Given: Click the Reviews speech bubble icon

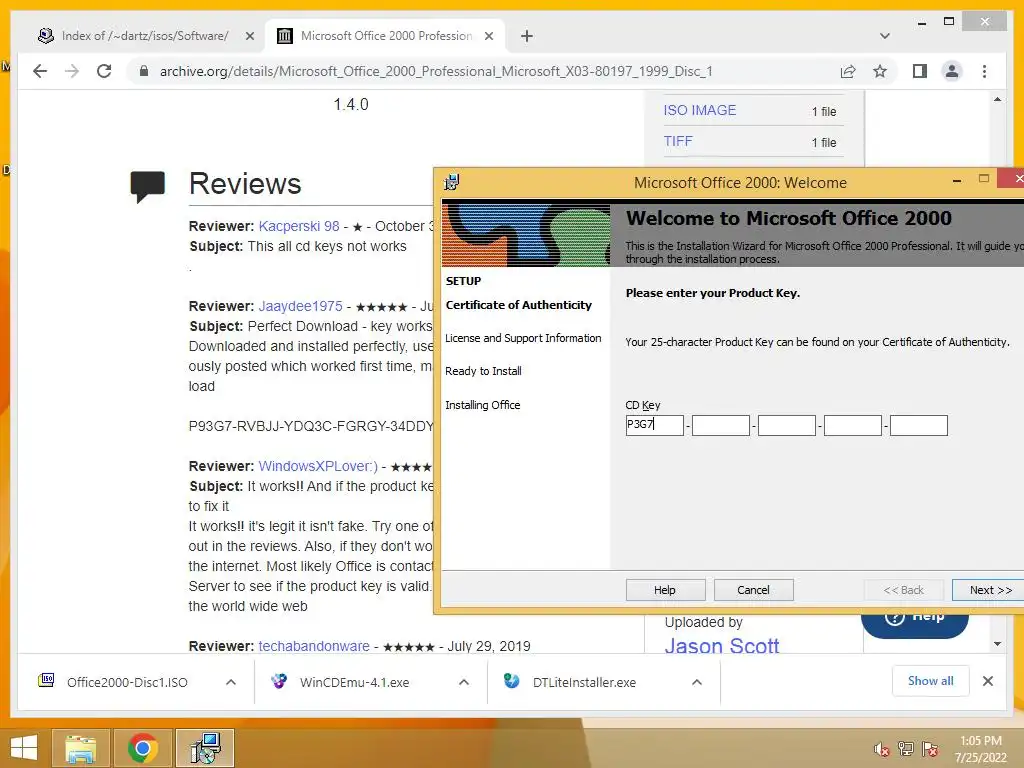Looking at the screenshot, I should (148, 187).
